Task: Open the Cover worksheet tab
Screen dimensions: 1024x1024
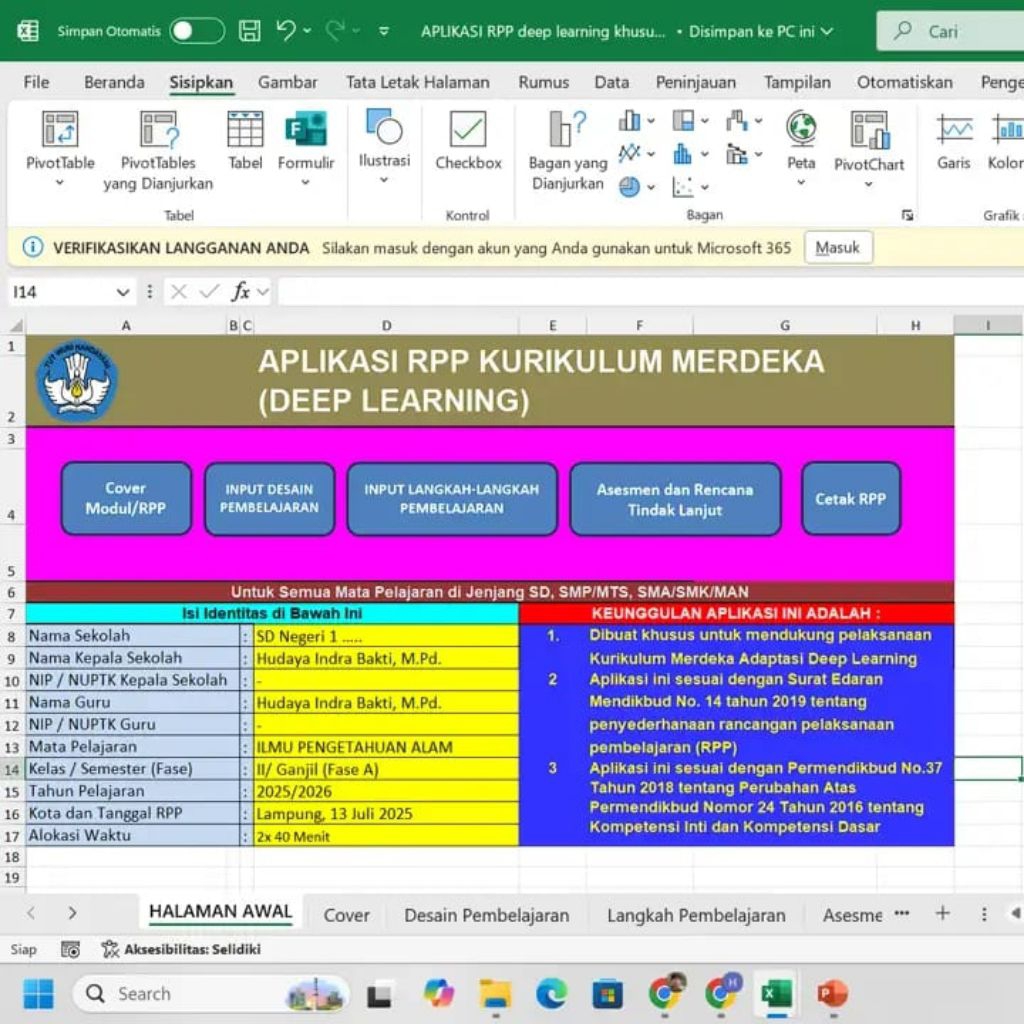Action: point(345,913)
